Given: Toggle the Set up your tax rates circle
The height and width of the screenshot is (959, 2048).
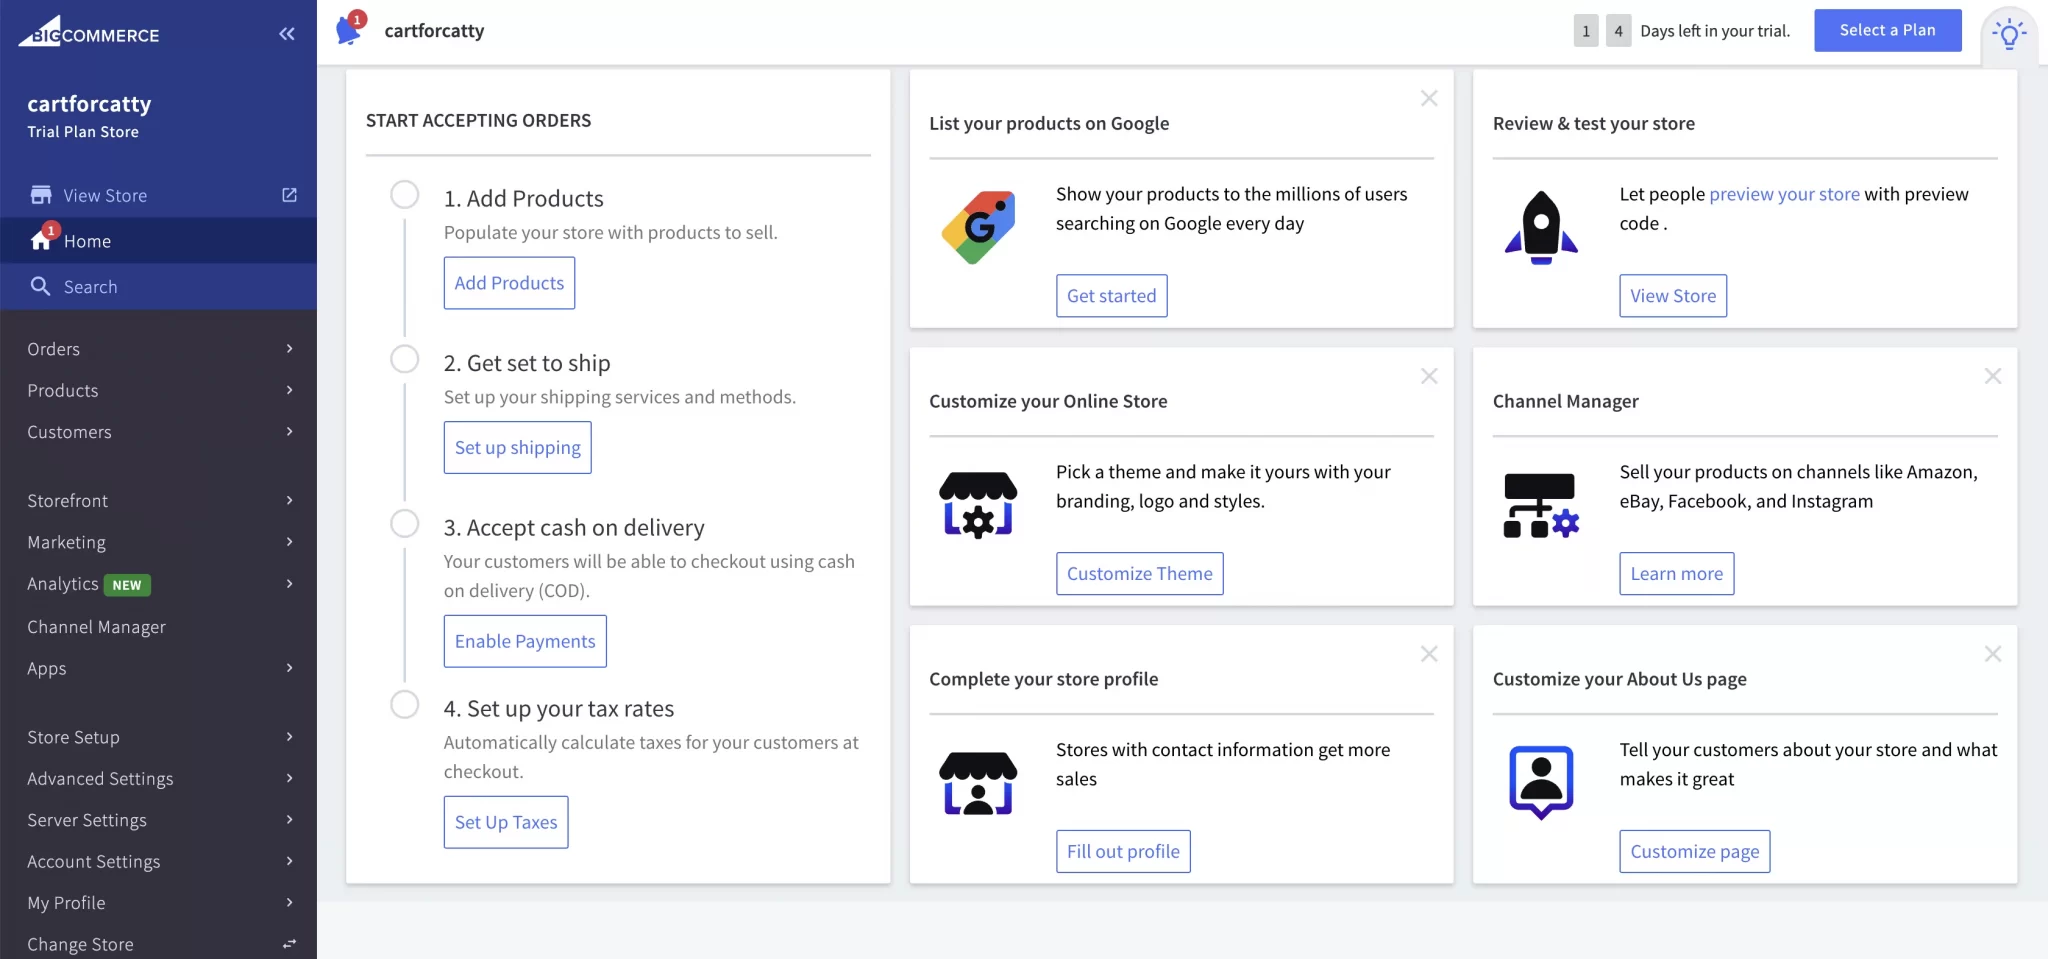Looking at the screenshot, I should point(405,704).
